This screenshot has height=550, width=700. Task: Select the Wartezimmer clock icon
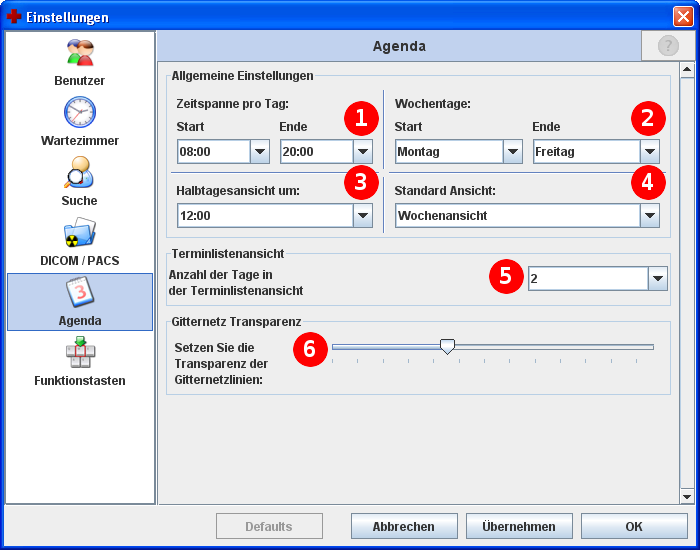click(x=80, y=112)
